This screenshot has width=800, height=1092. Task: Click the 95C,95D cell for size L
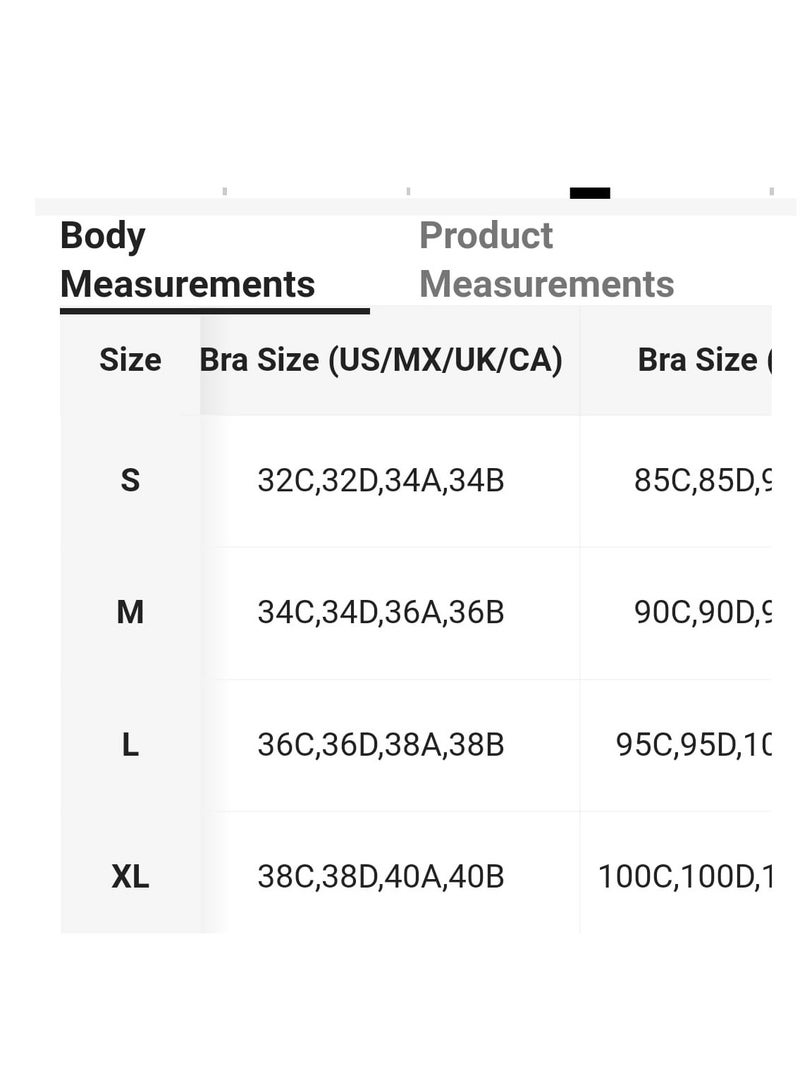[693, 745]
